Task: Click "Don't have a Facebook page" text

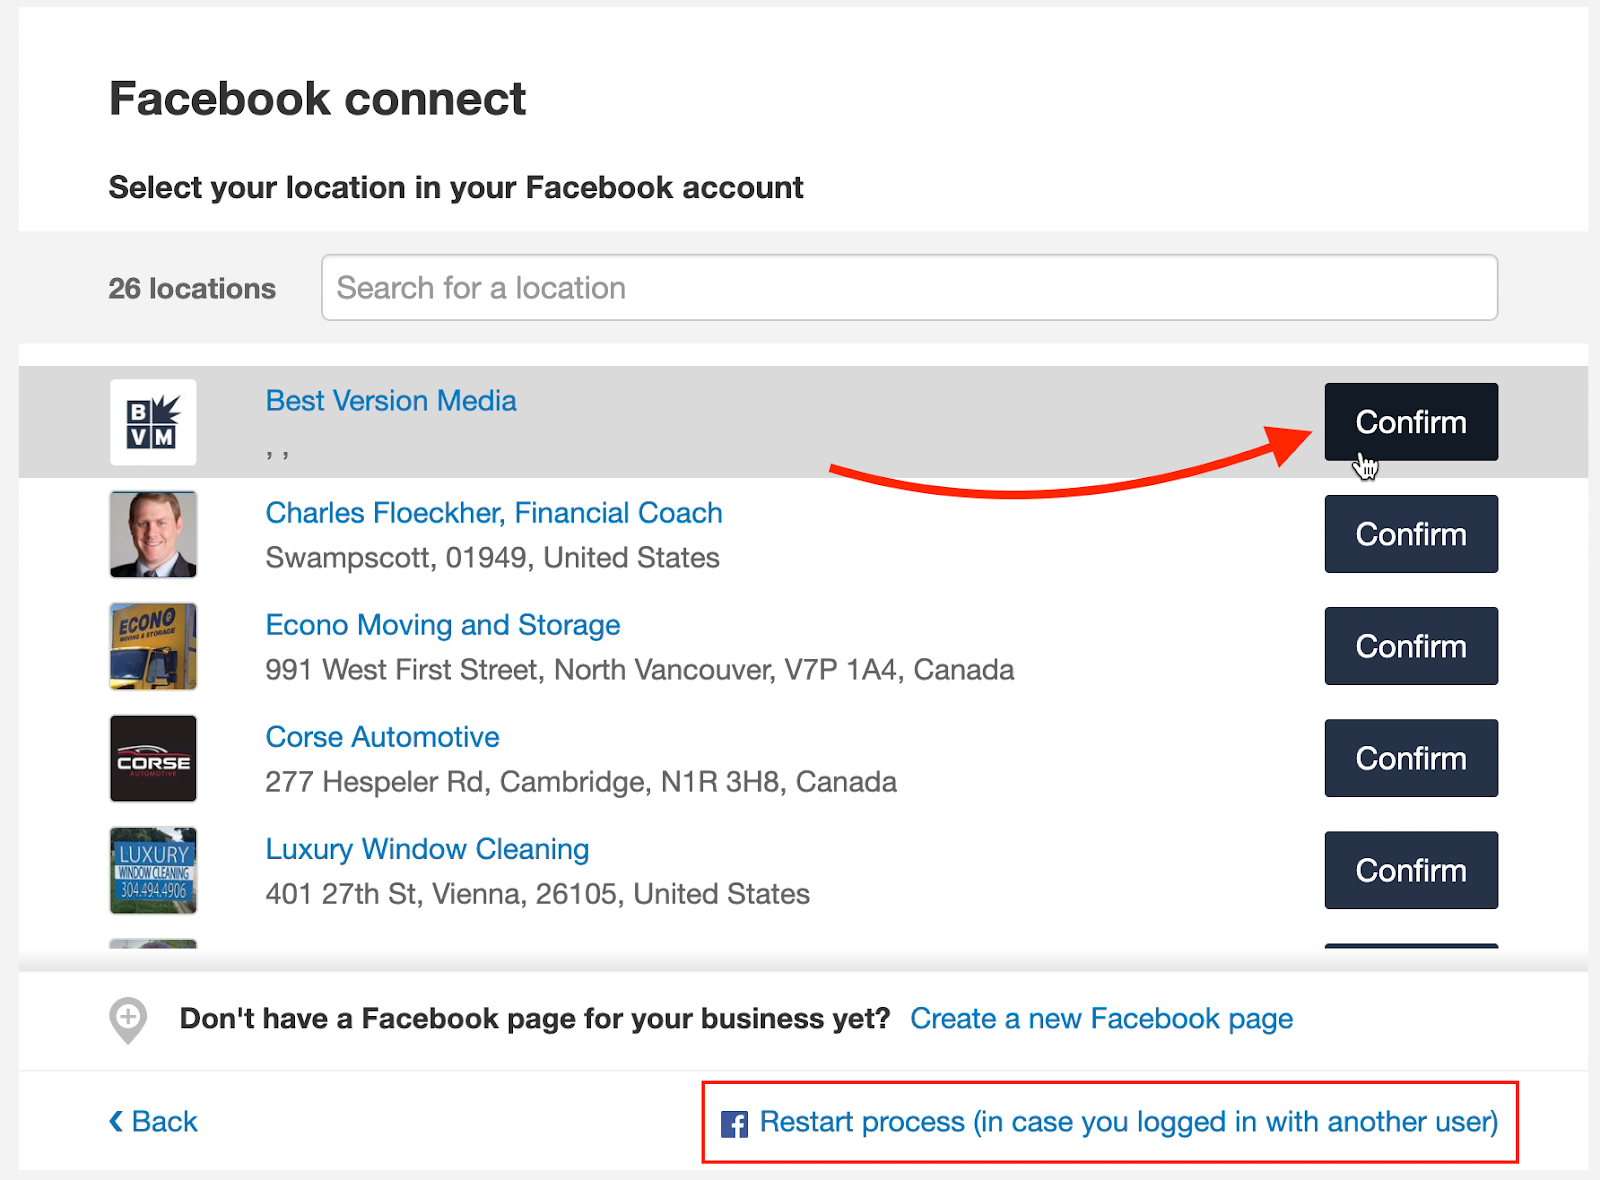Action: tap(535, 1019)
